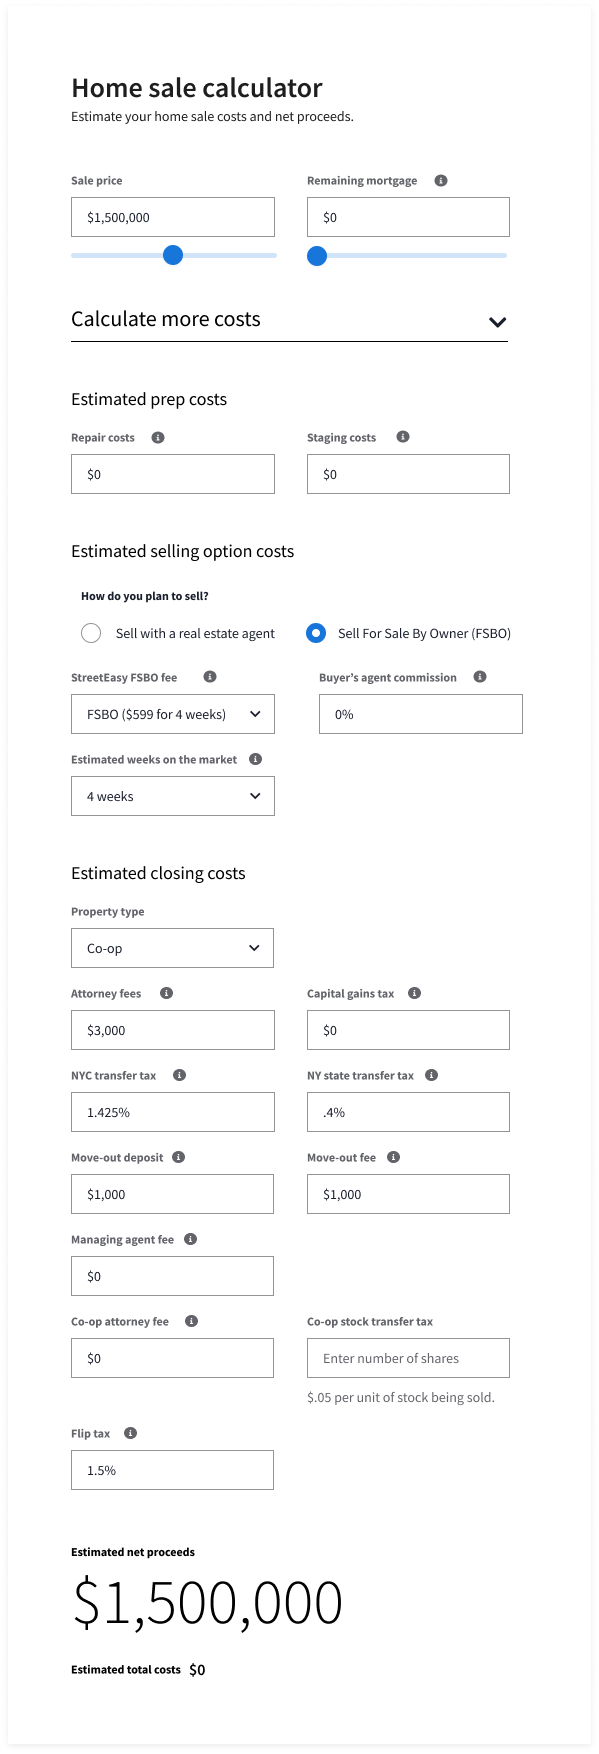Click the Remaining mortgage info icon
Viewport: 599px width, 1754px height.
pos(441,180)
